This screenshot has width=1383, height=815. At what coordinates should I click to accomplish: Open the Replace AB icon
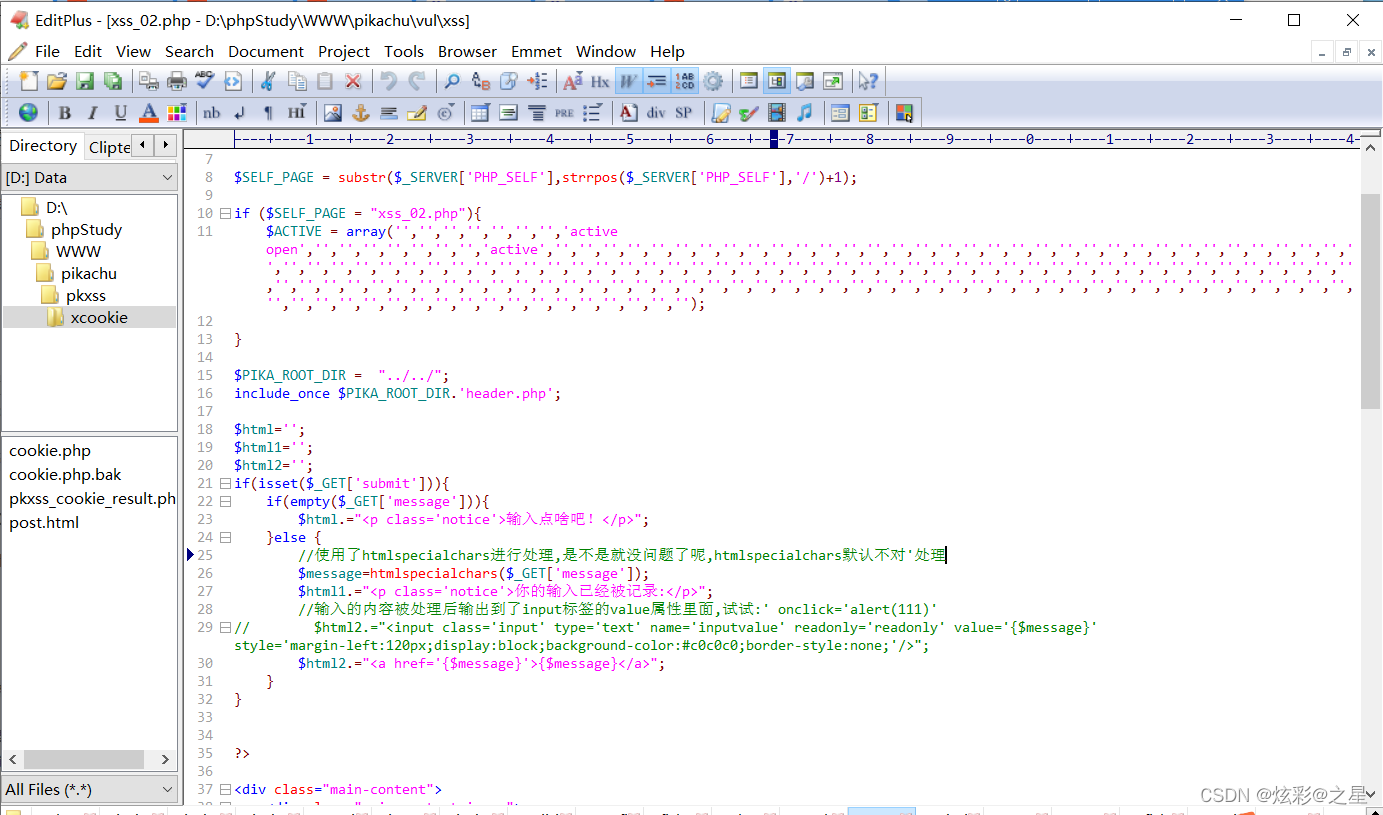tap(481, 81)
